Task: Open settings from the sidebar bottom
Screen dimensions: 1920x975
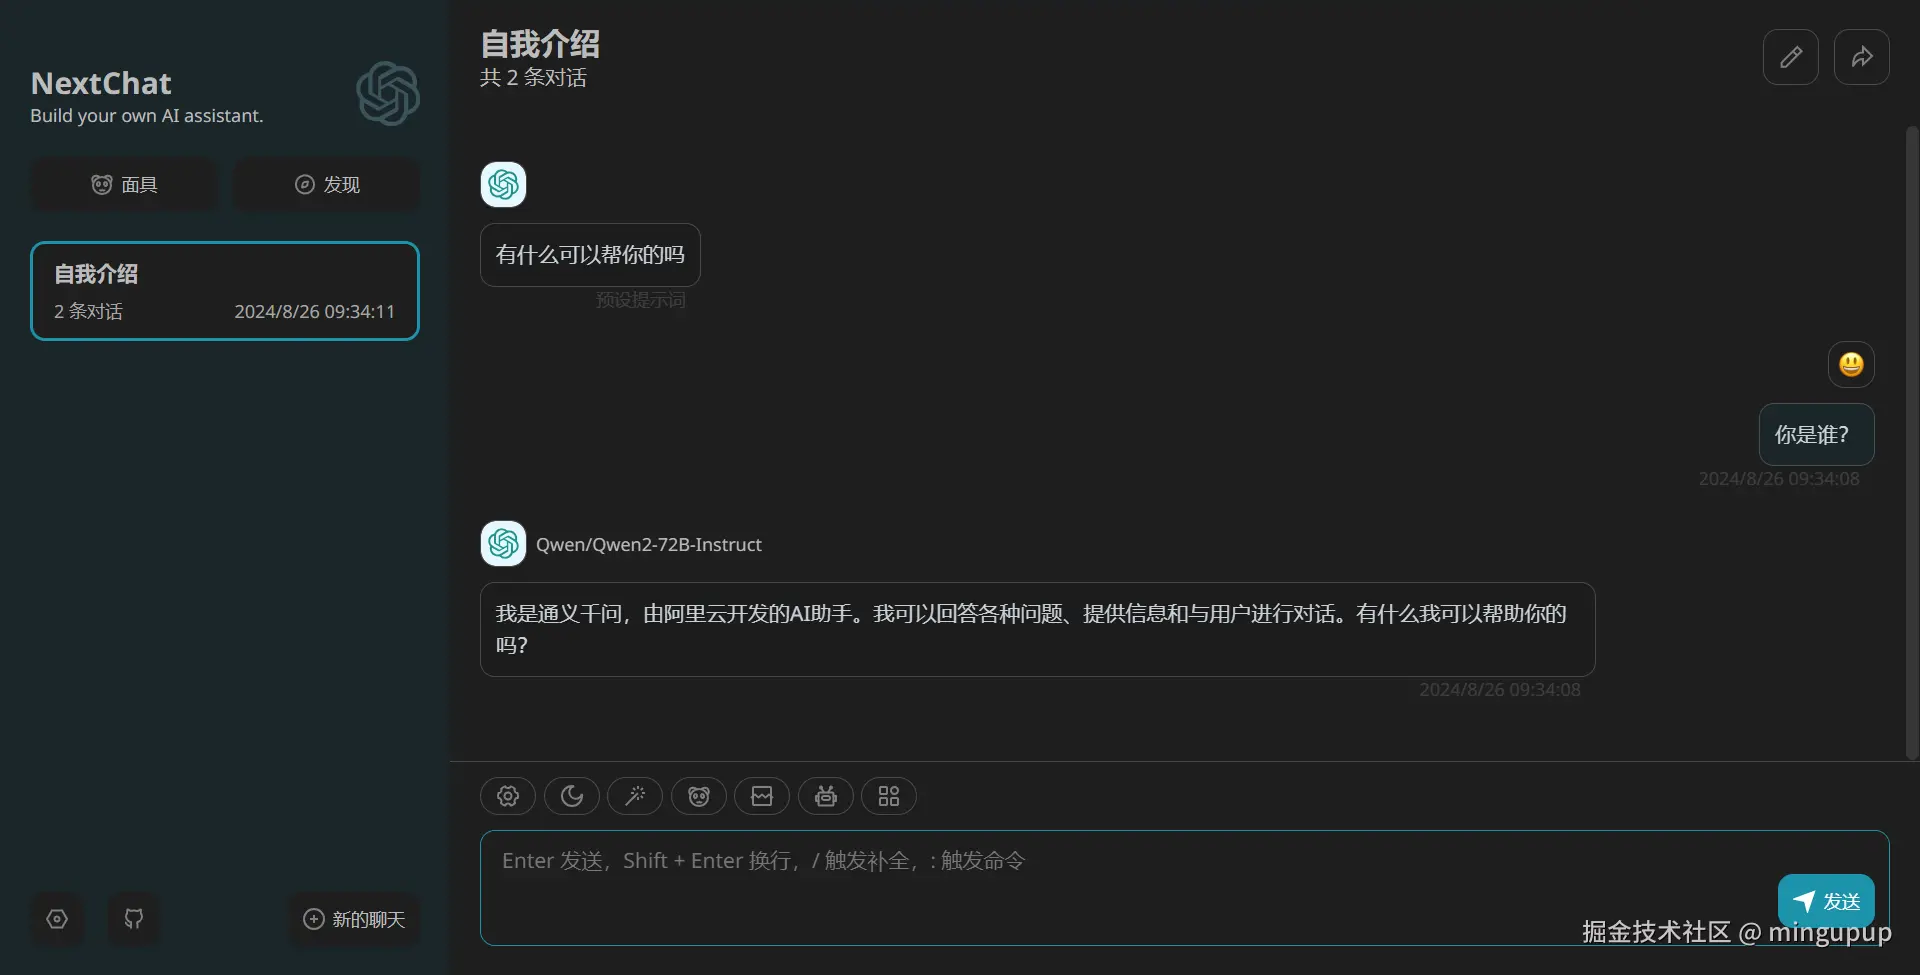Action: pos(57,919)
